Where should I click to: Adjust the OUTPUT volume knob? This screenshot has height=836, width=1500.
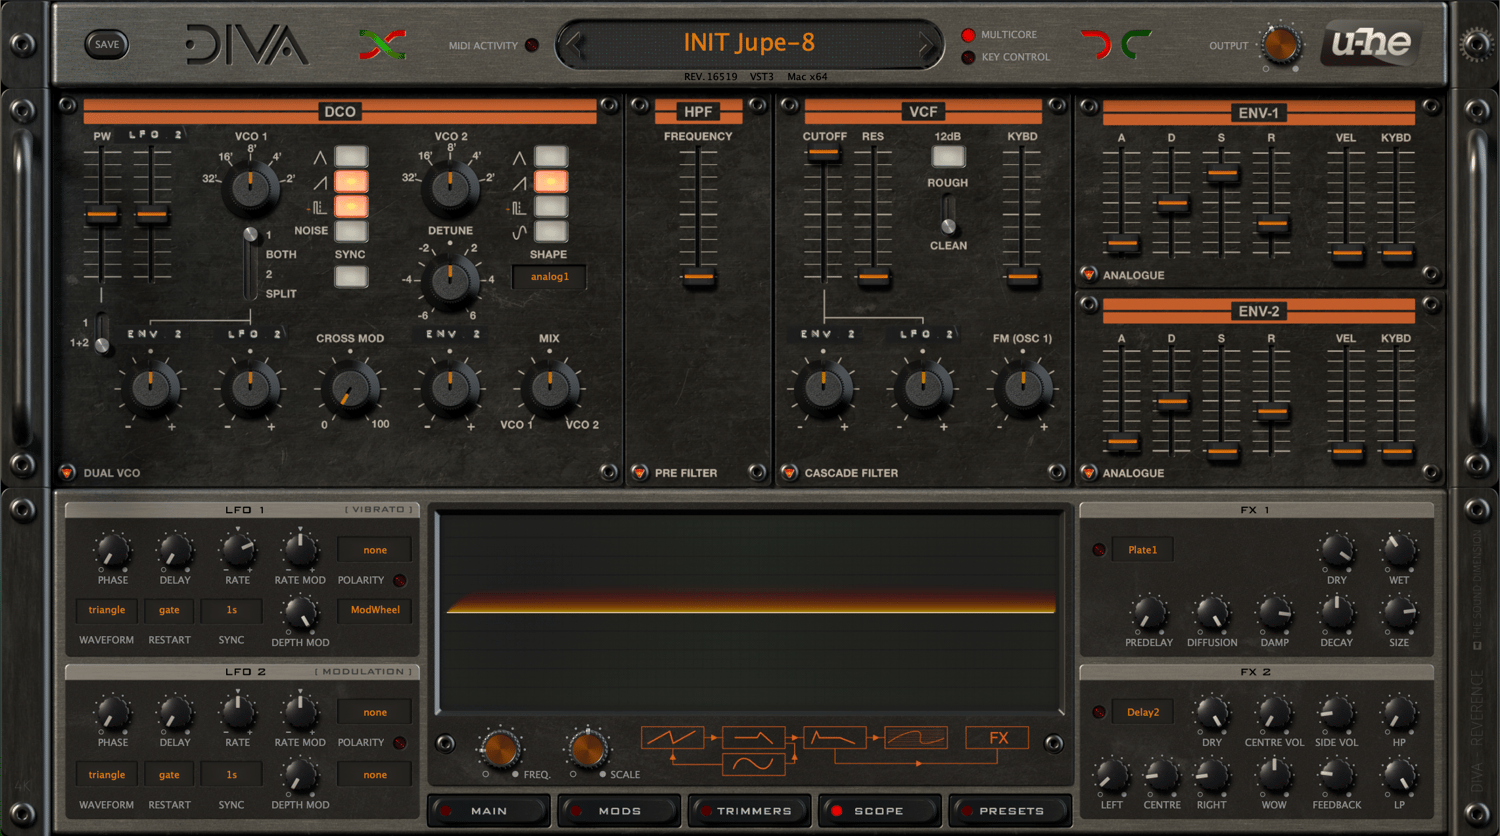click(x=1280, y=45)
